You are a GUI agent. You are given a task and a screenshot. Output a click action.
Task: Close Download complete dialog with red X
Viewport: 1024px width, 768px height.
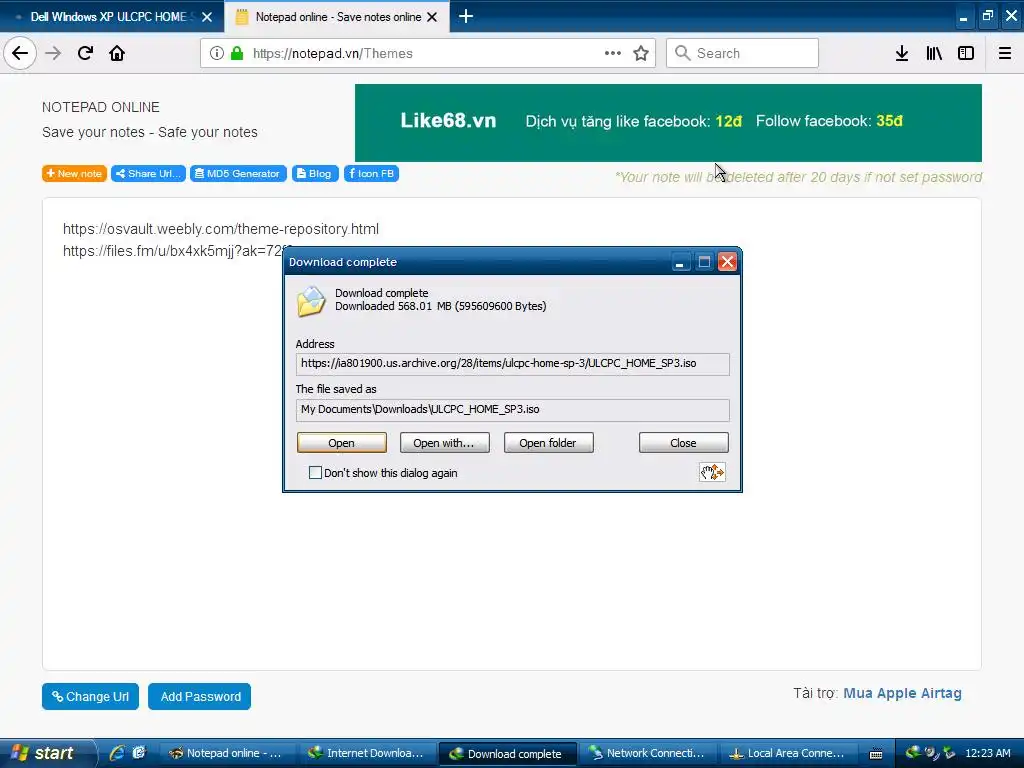coord(727,262)
